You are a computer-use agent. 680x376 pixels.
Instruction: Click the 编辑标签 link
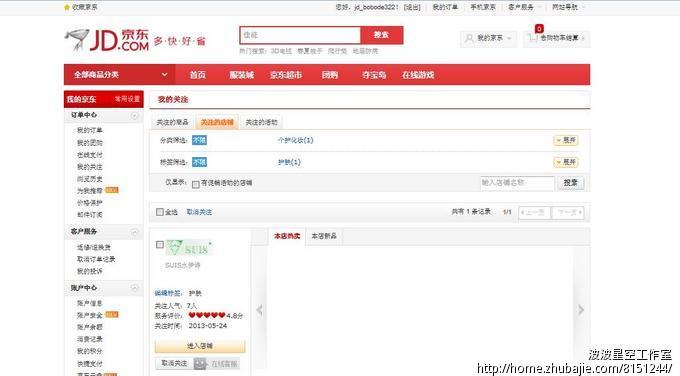(168, 294)
